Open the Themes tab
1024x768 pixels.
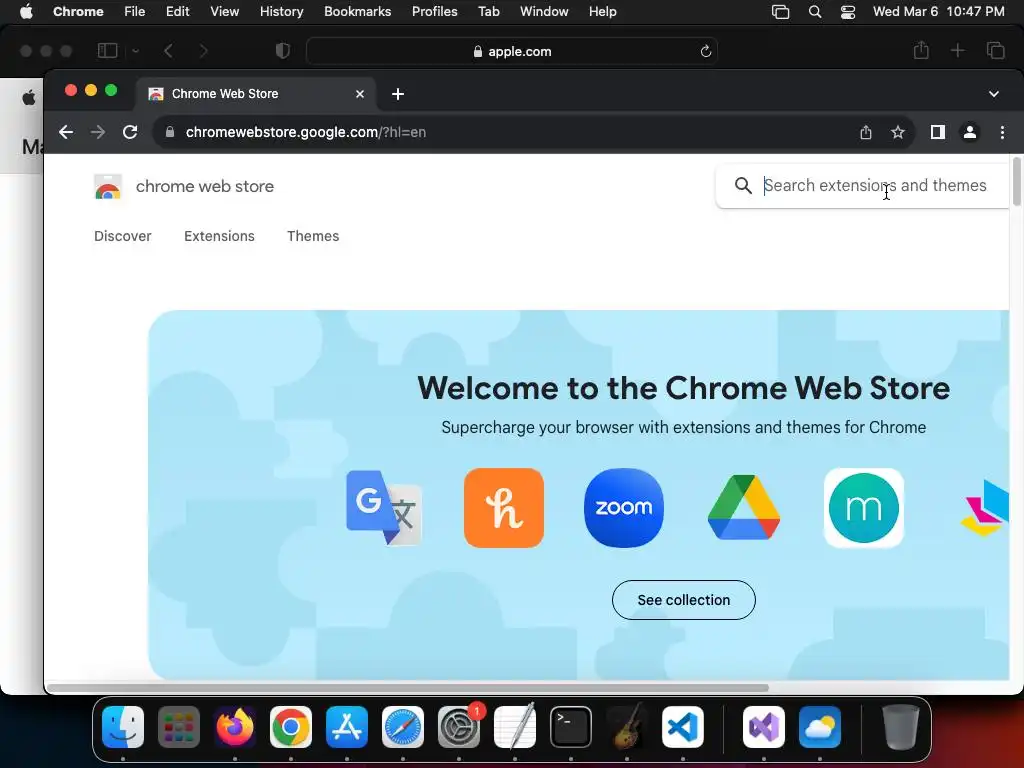pos(313,236)
